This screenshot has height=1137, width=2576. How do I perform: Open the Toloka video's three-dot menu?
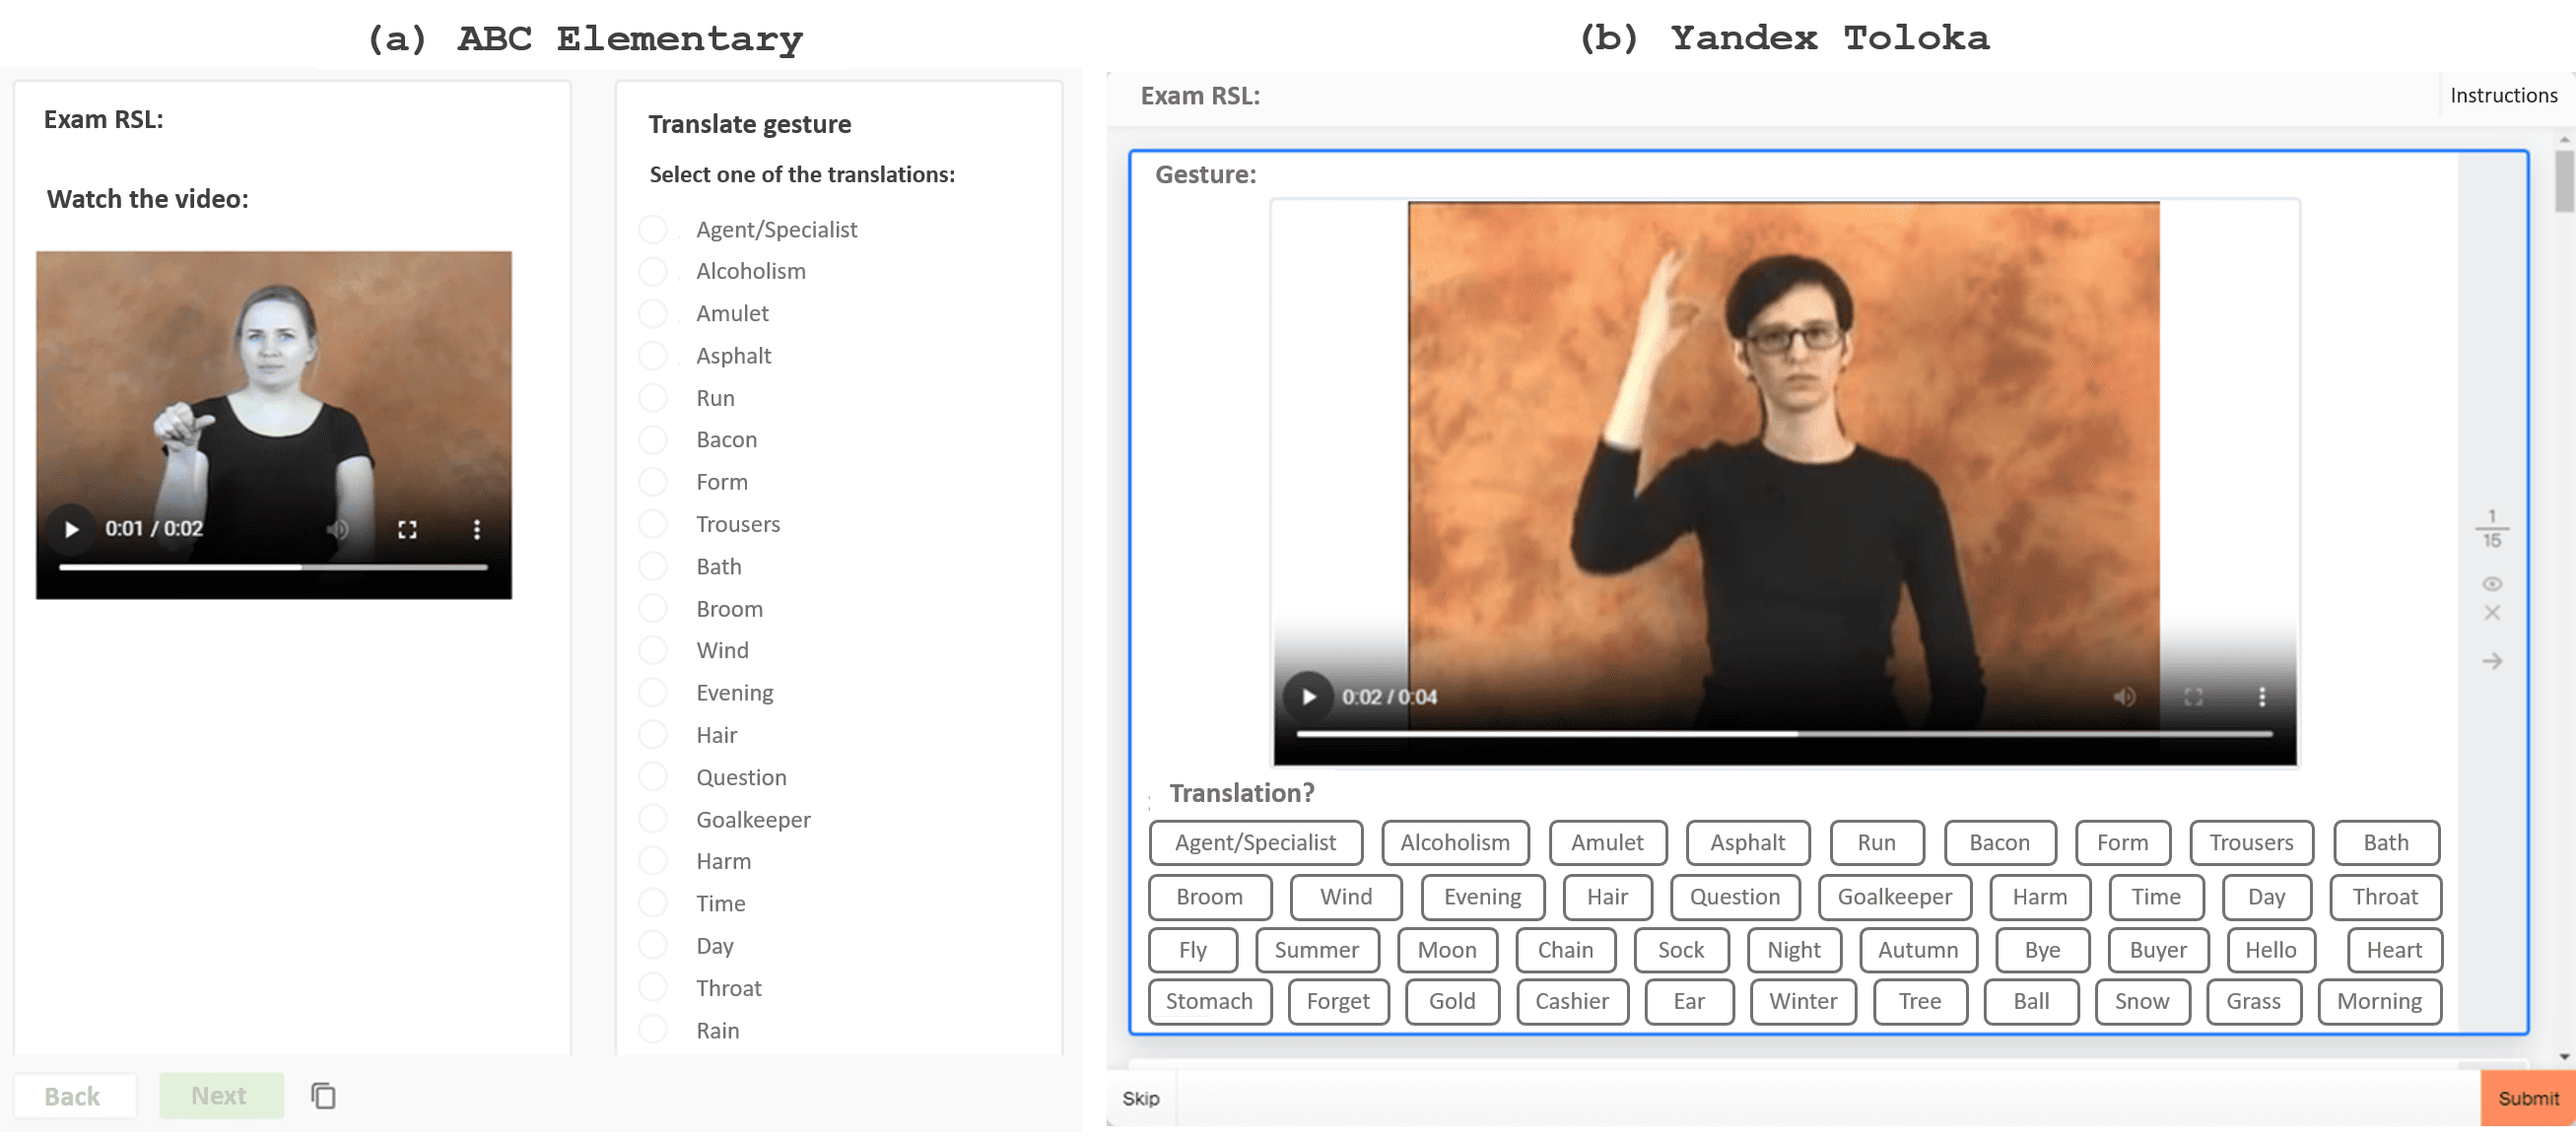tap(2262, 697)
